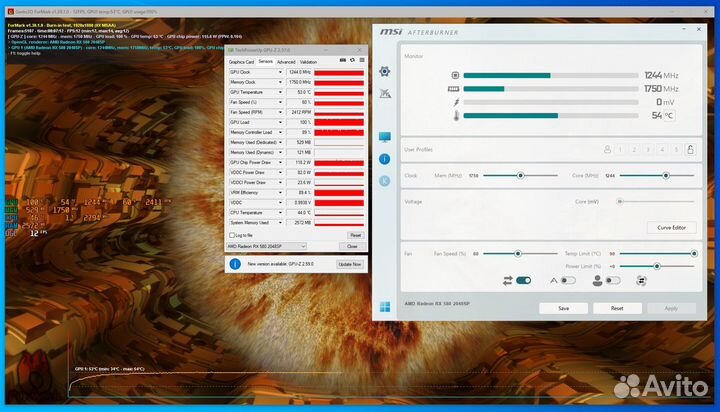Screen dimensions: 720x412
Task: Toggle the user-defined fan control switch
Action: [613, 281]
